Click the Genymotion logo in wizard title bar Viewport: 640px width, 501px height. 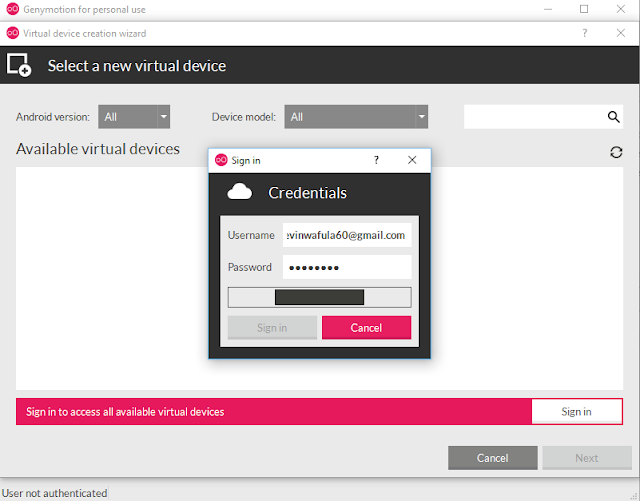tap(13, 33)
